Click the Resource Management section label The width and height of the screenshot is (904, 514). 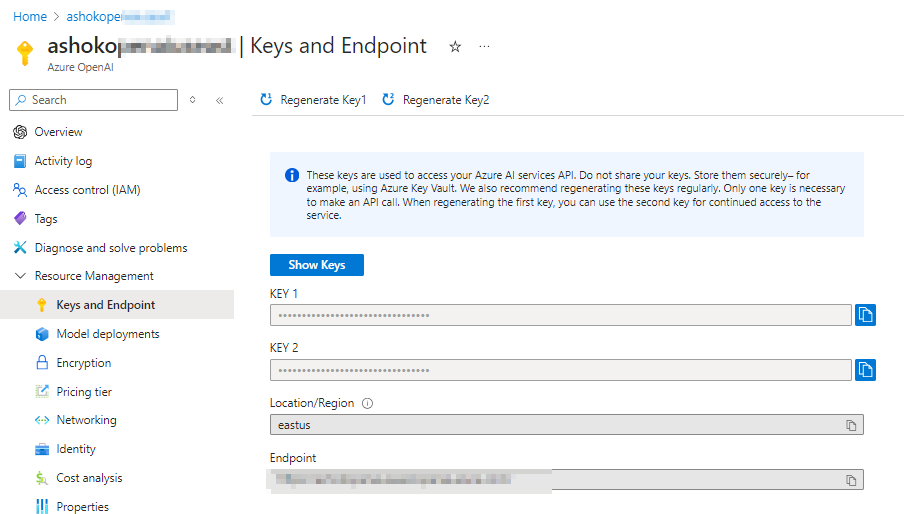(94, 276)
